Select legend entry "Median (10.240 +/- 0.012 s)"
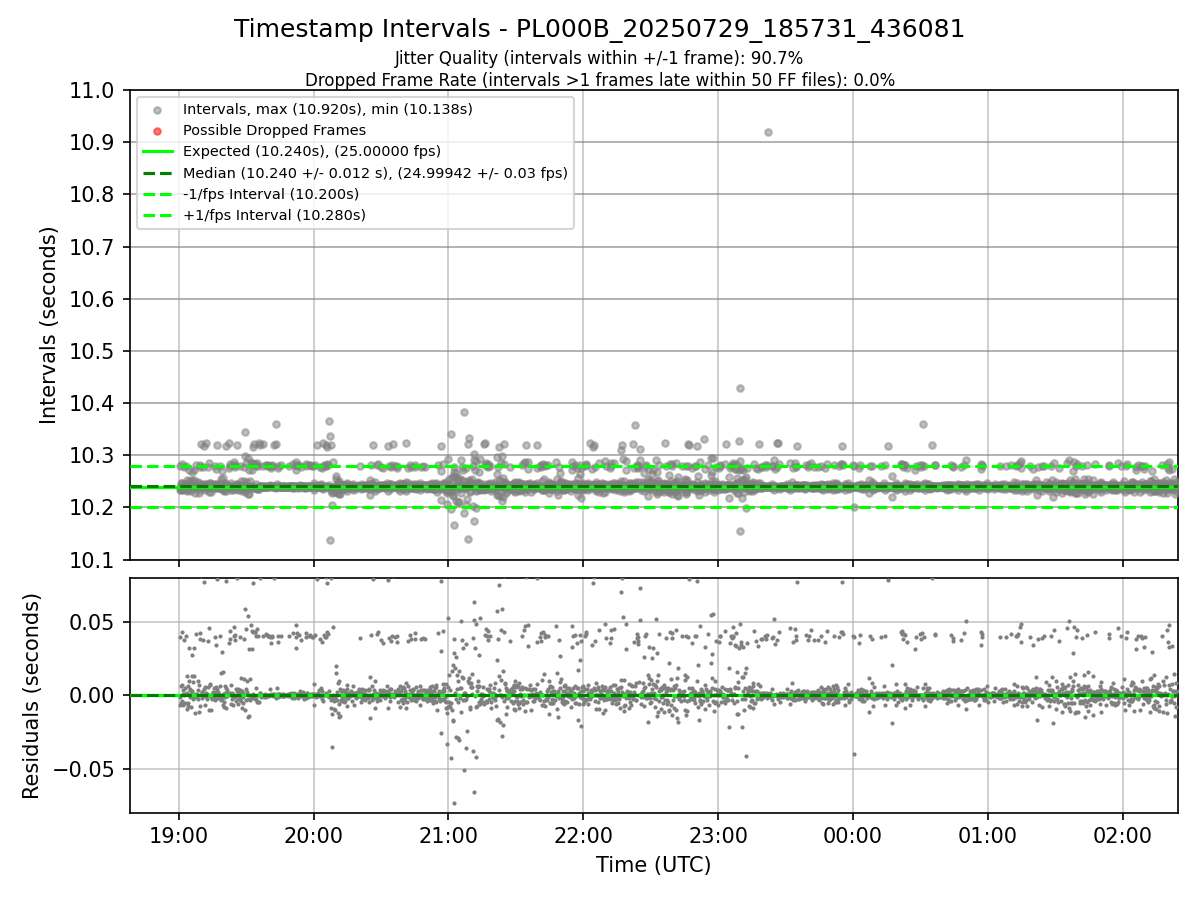 coord(375,173)
